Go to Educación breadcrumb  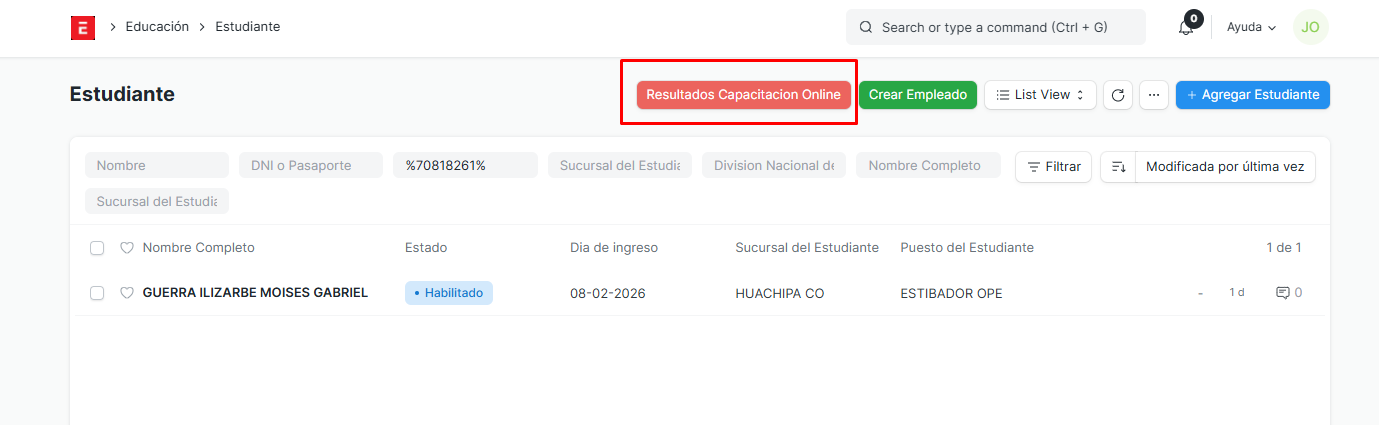[x=157, y=27]
